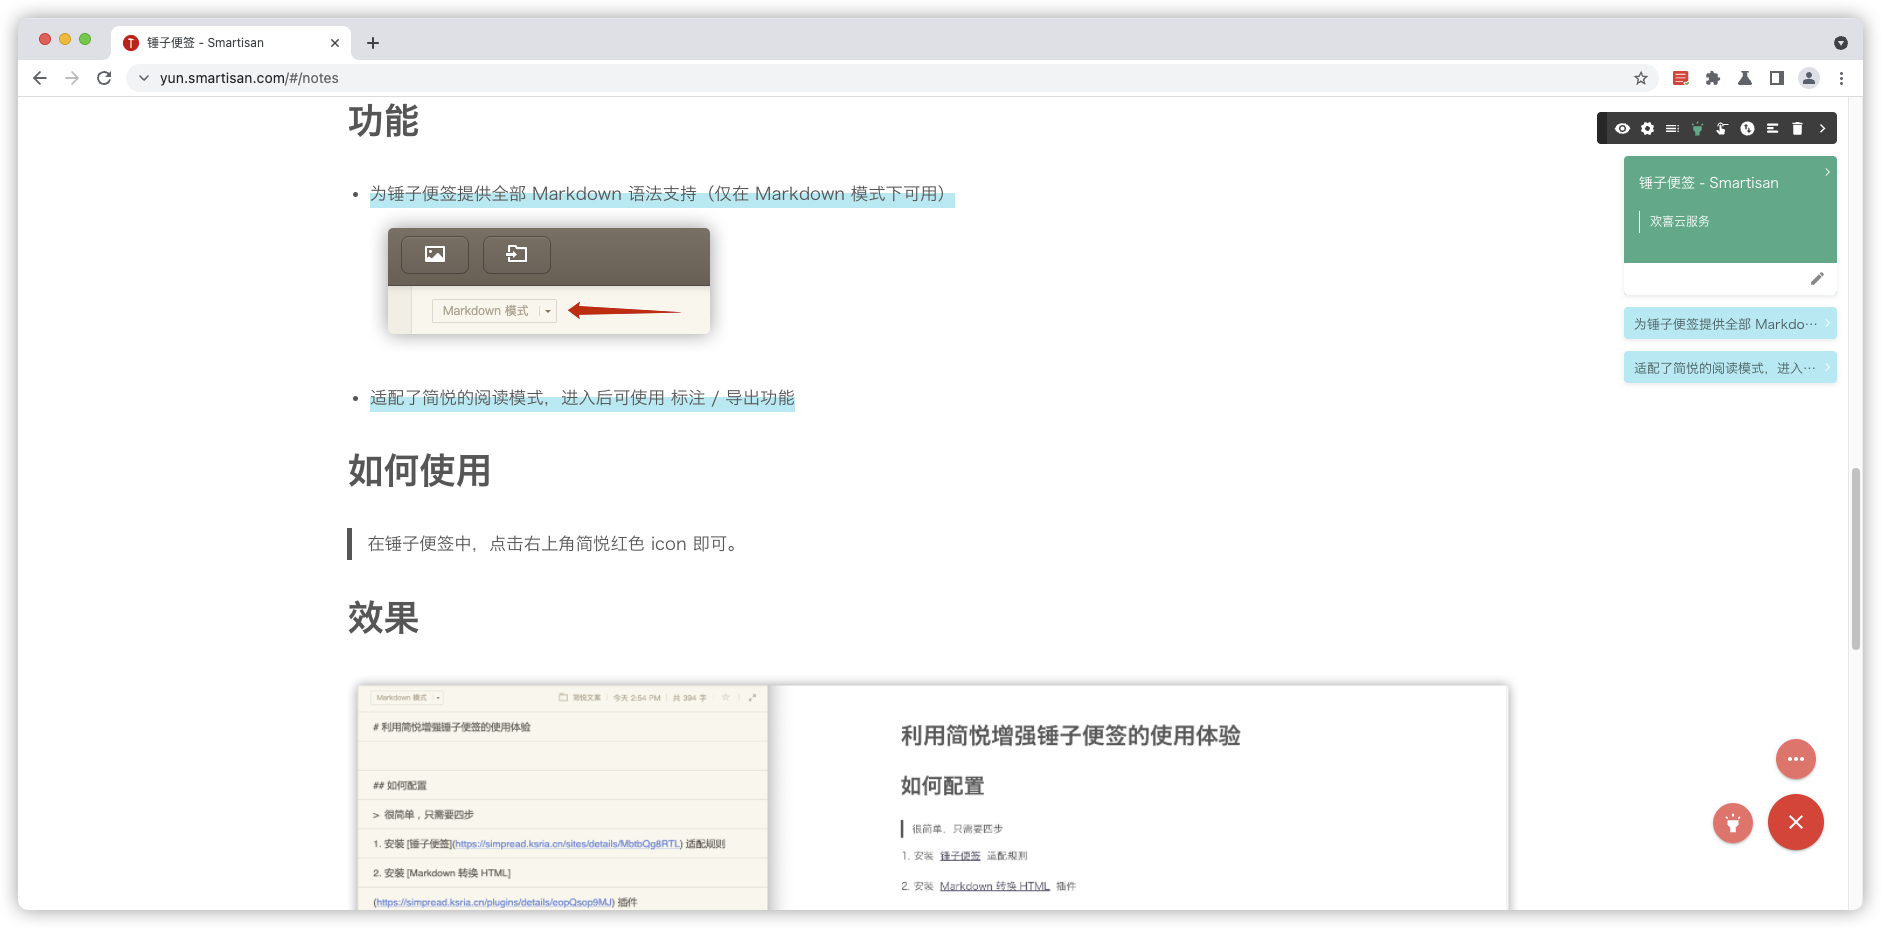Collapse annotation toolbar with right chevron
Image resolution: width=1881 pixels, height=928 pixels.
click(x=1822, y=128)
